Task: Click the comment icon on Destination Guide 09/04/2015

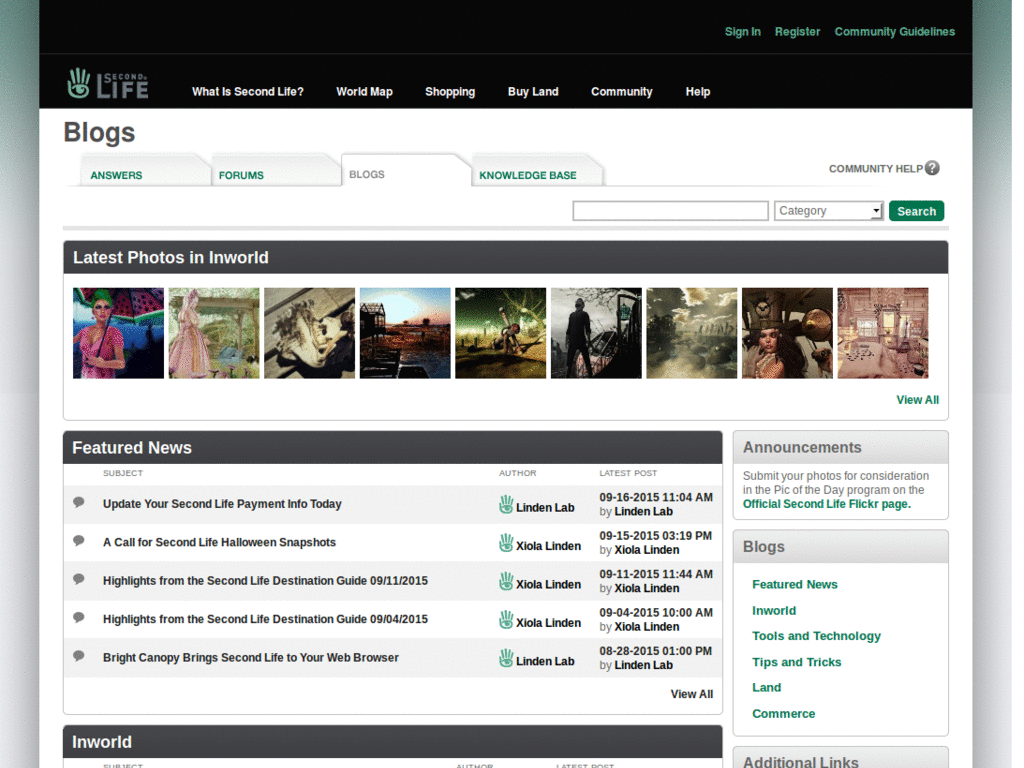Action: [79, 618]
